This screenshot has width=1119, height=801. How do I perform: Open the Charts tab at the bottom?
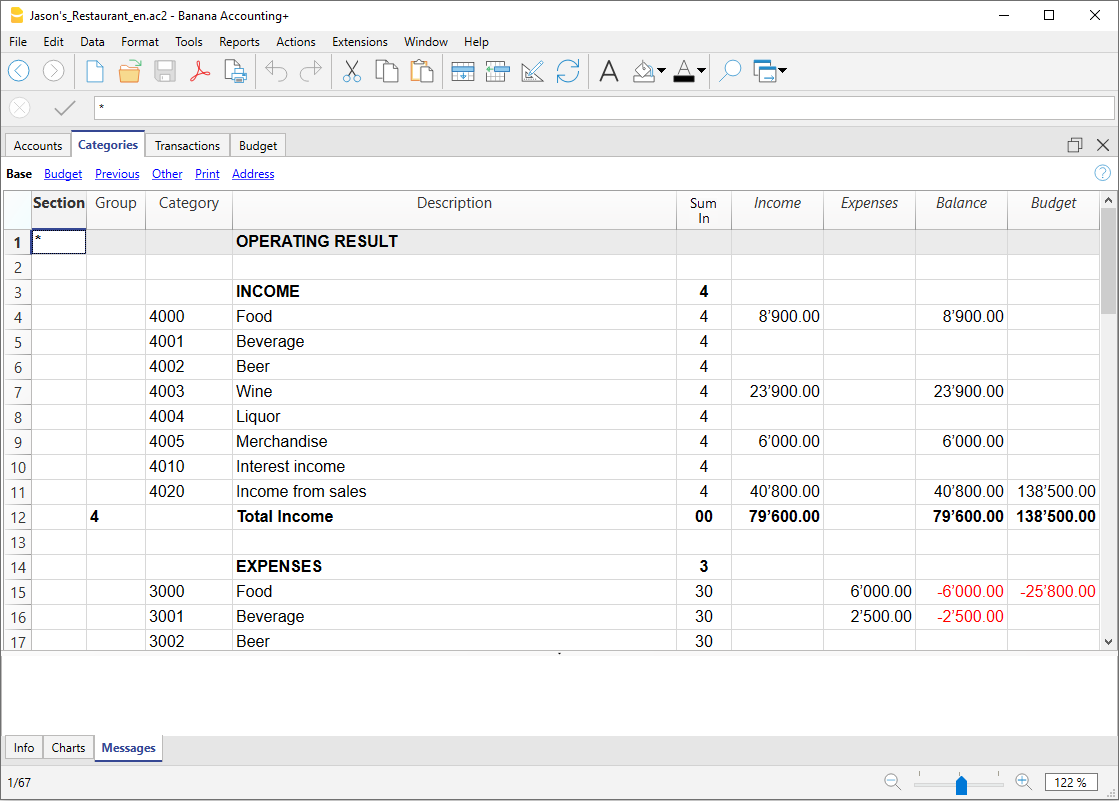coord(69,747)
